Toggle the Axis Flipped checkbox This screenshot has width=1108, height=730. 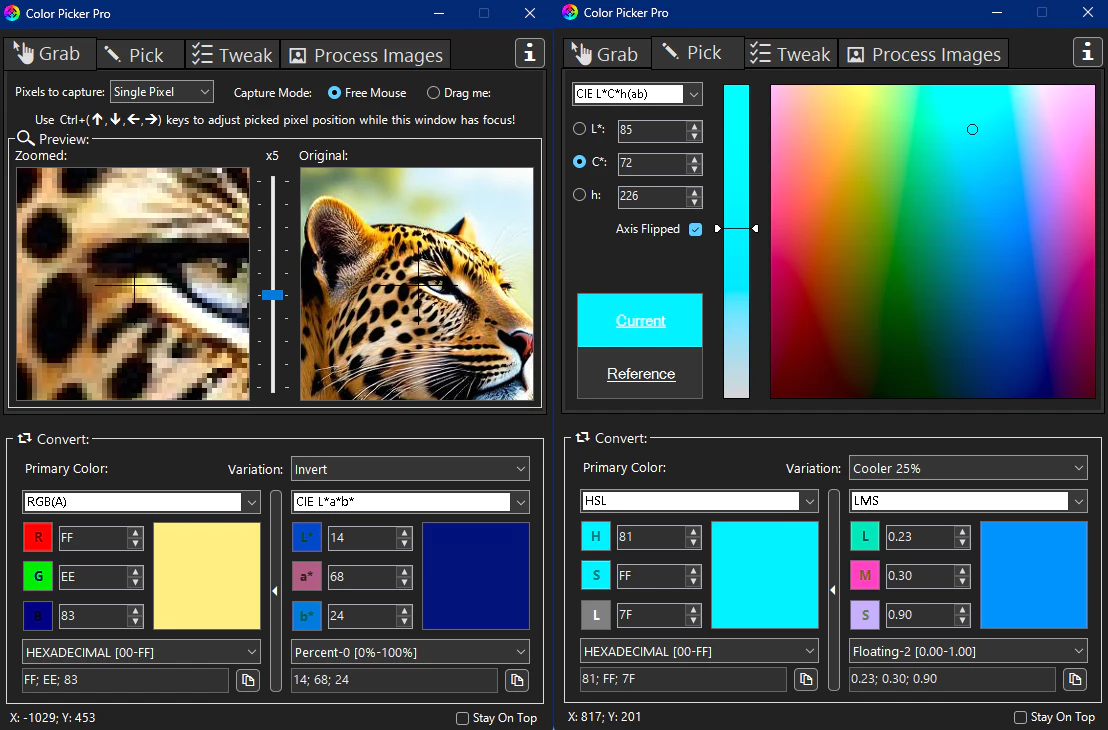tap(696, 229)
